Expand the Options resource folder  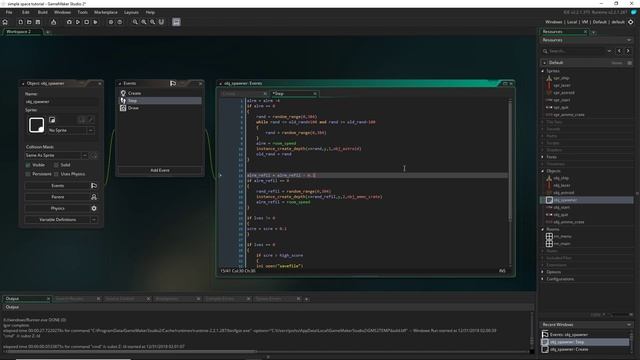click(x=543, y=272)
